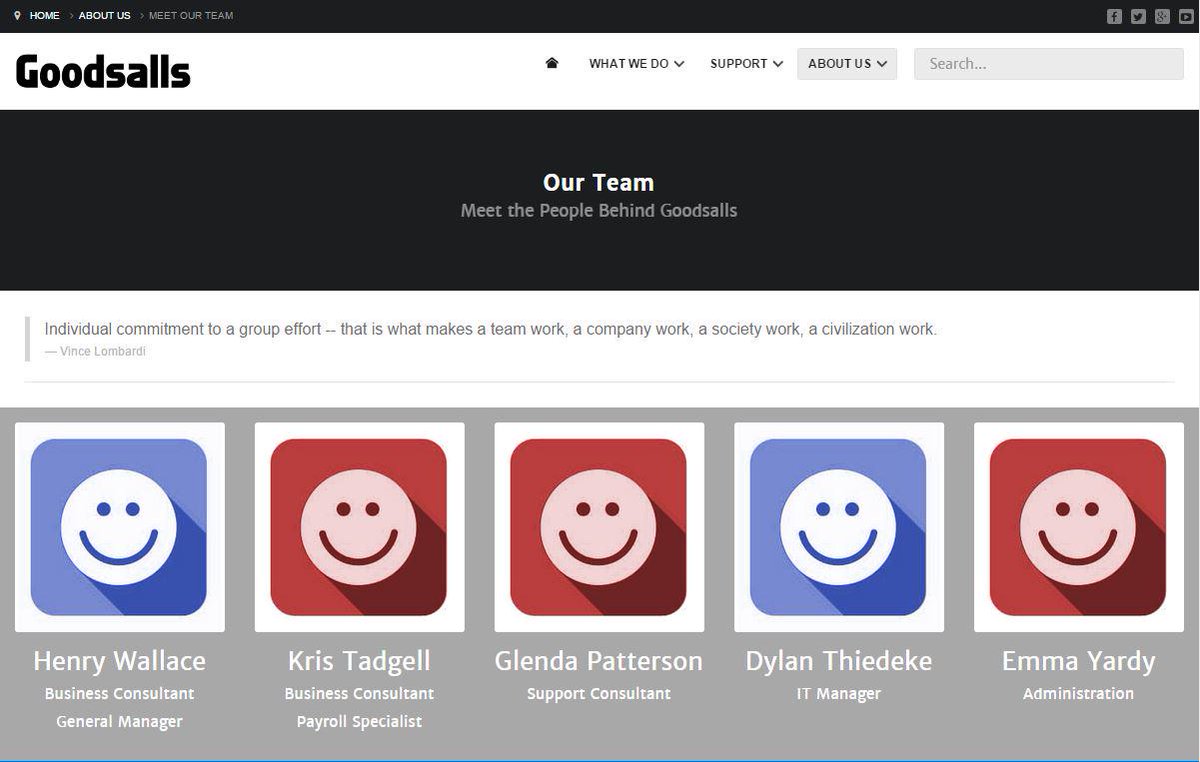Expand the What We Do menu

pos(637,63)
